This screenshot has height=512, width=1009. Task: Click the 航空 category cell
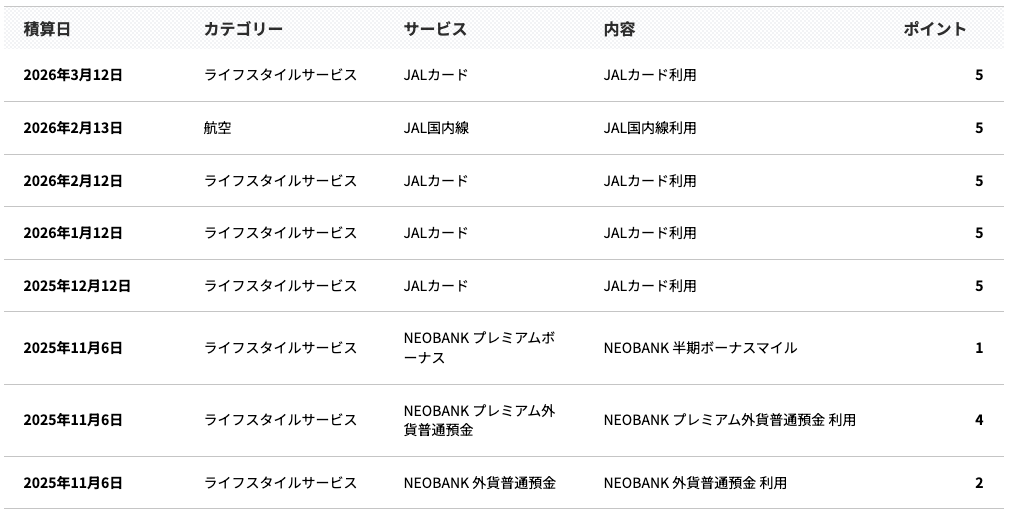pyautogui.click(x=218, y=128)
